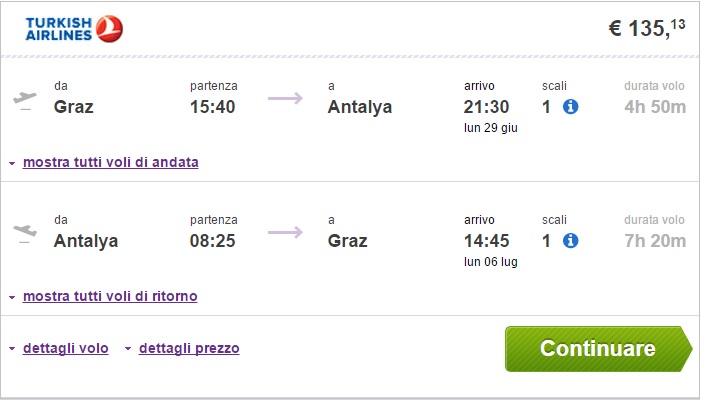The image size is (701, 400).
Task: Click the 4h 50m flight duration
Action: 655,106
